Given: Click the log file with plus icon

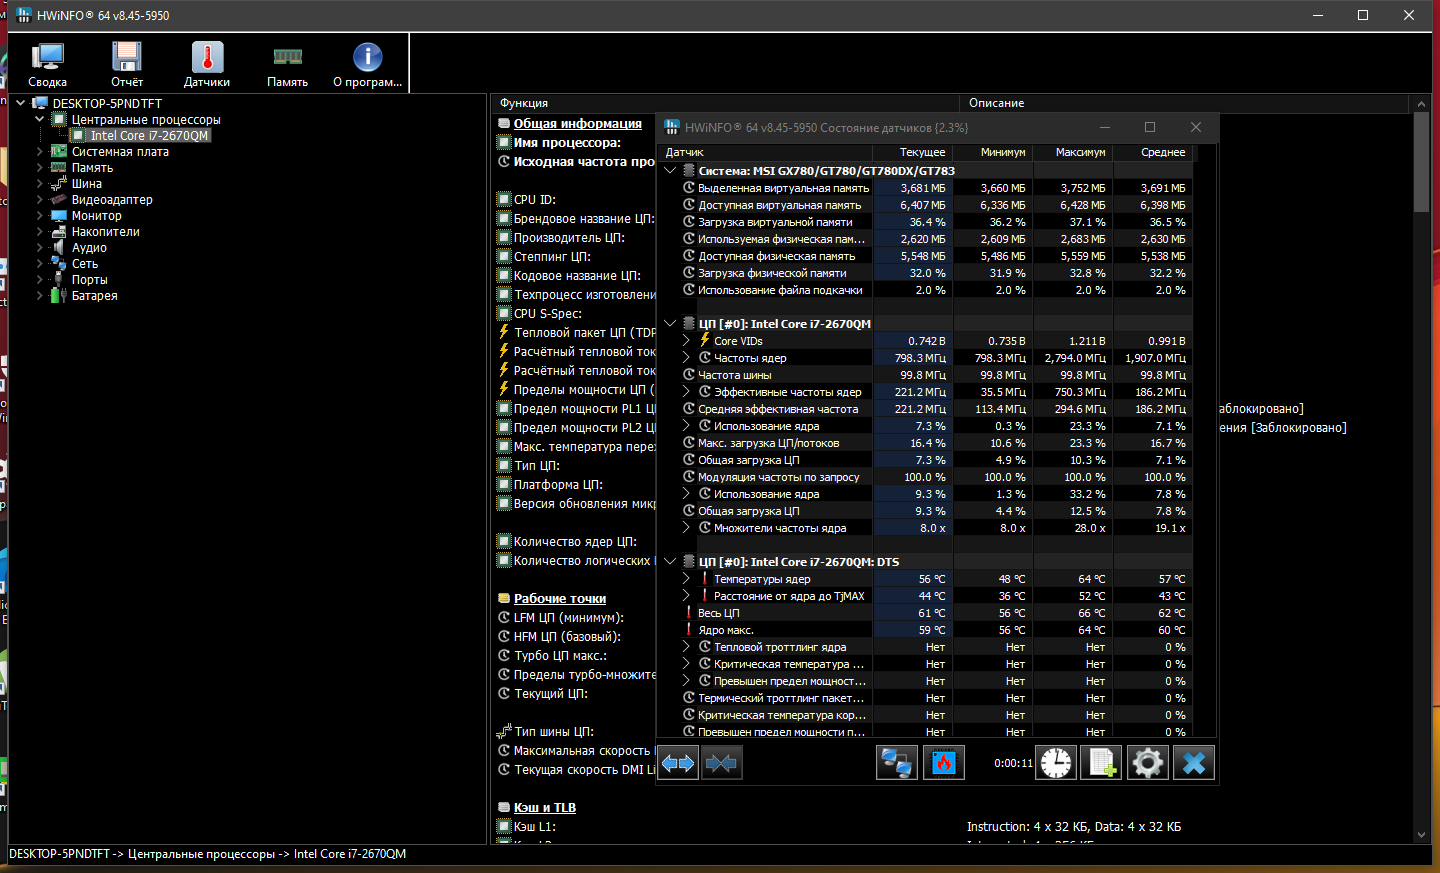Looking at the screenshot, I should point(1101,763).
